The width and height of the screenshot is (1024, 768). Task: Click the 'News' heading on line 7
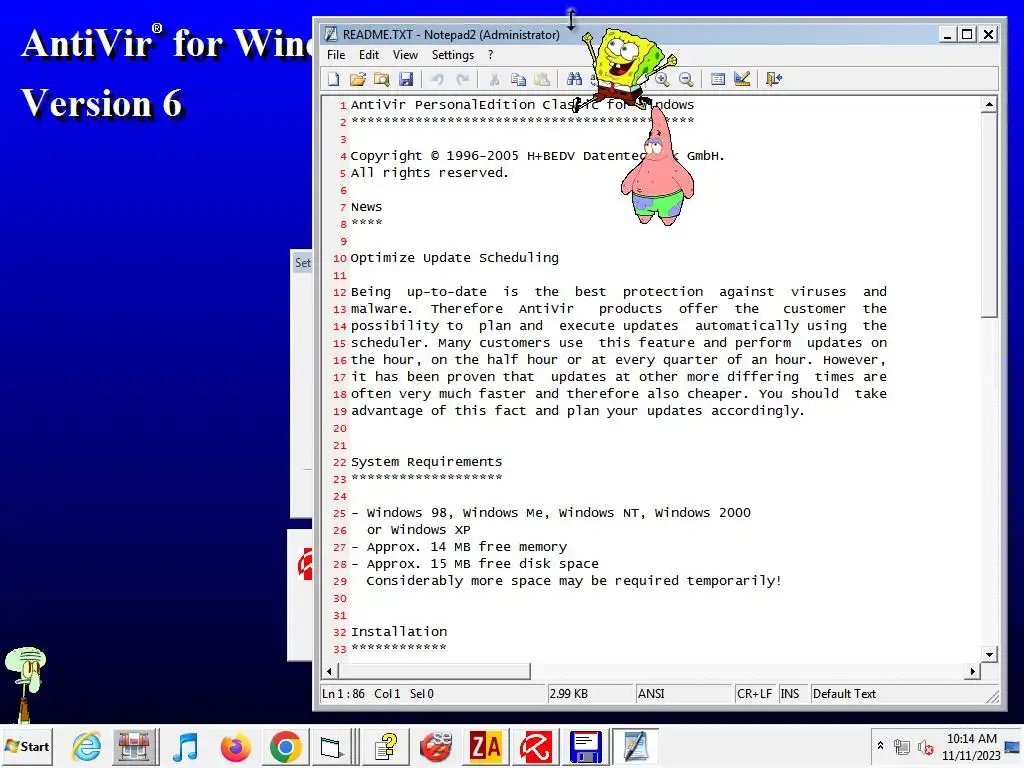tap(366, 207)
